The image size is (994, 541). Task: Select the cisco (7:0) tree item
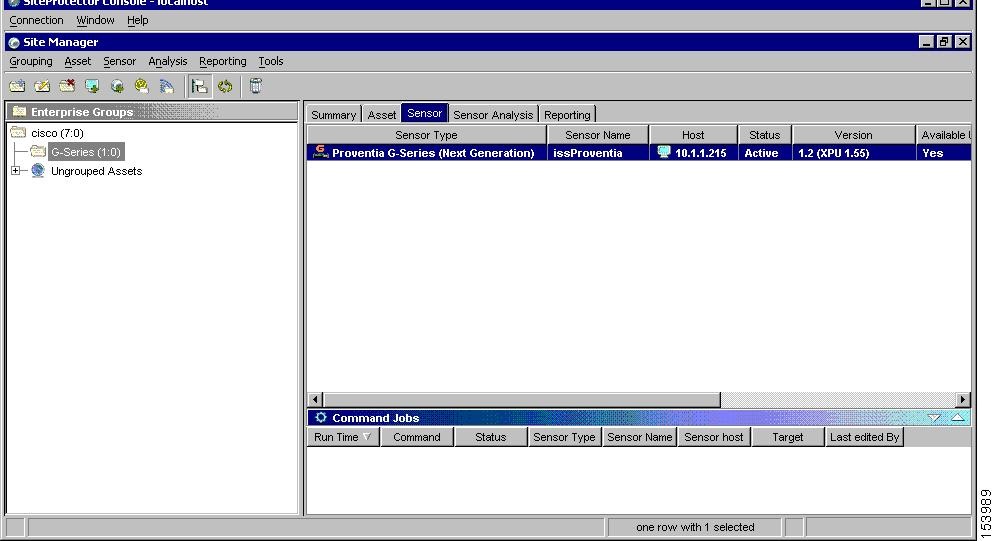[x=57, y=133]
